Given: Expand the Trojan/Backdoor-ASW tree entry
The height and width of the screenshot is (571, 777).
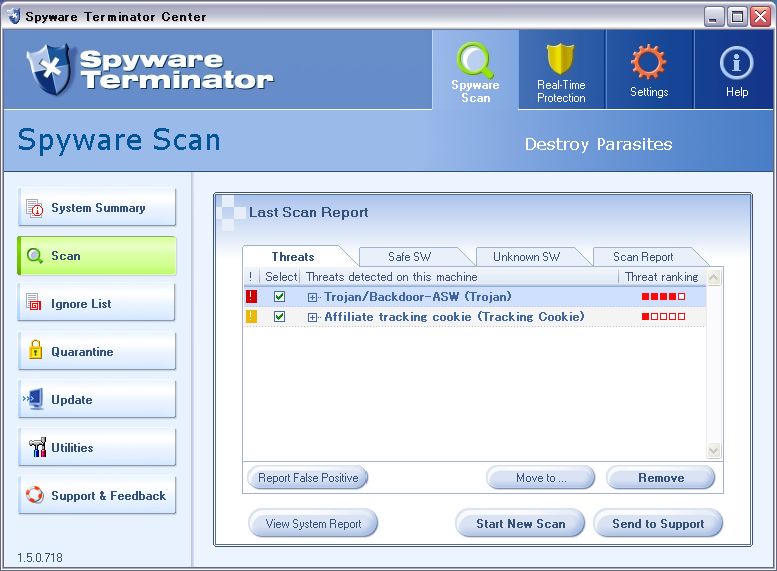Looking at the screenshot, I should point(313,297).
